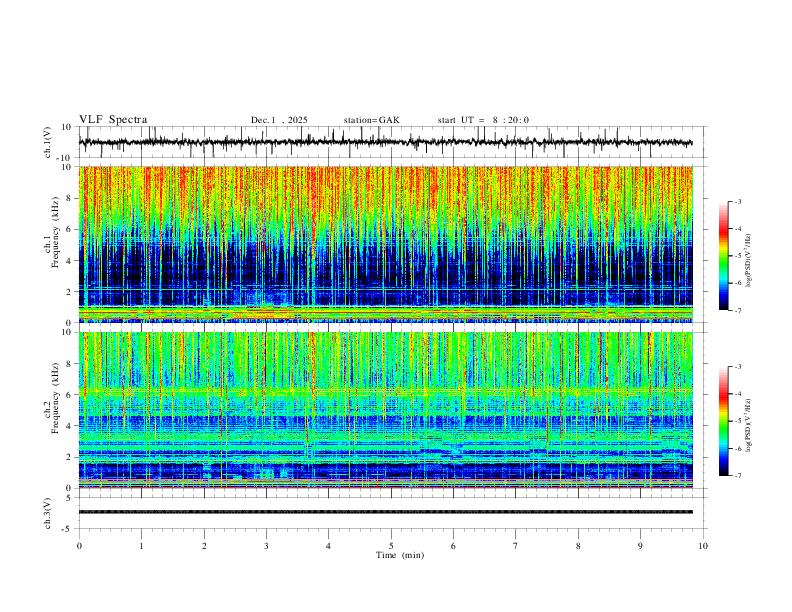Click time axis tick label "10"
Viewport: 792px width, 612px height.
[703, 546]
